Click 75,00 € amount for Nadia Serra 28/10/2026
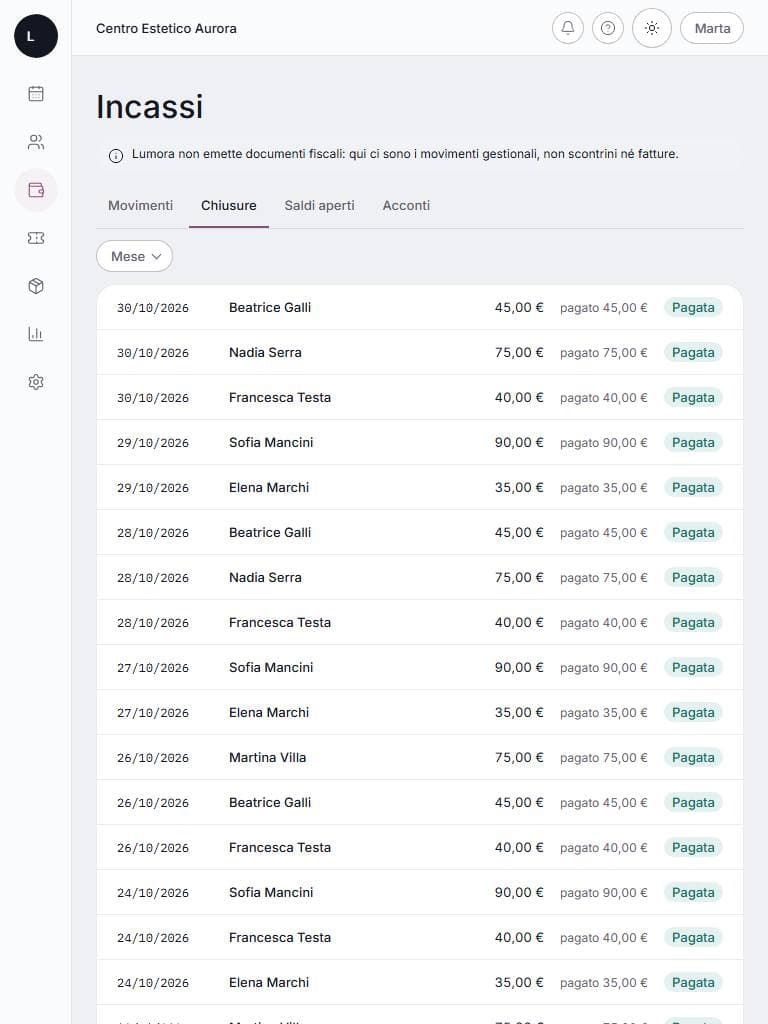This screenshot has height=1024, width=768. (x=519, y=578)
